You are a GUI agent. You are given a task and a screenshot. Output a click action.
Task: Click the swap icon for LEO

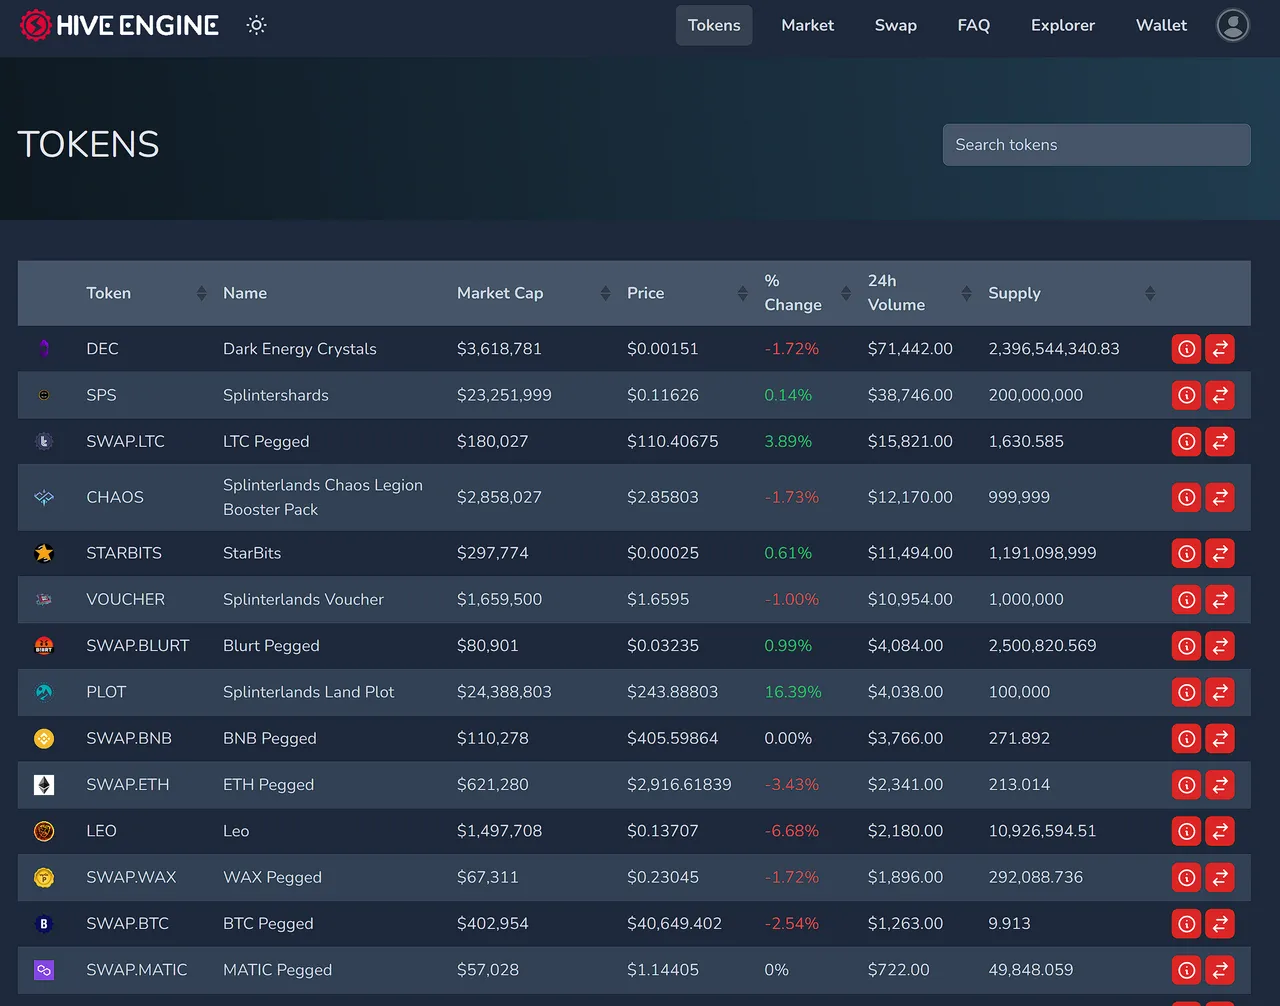coord(1220,831)
